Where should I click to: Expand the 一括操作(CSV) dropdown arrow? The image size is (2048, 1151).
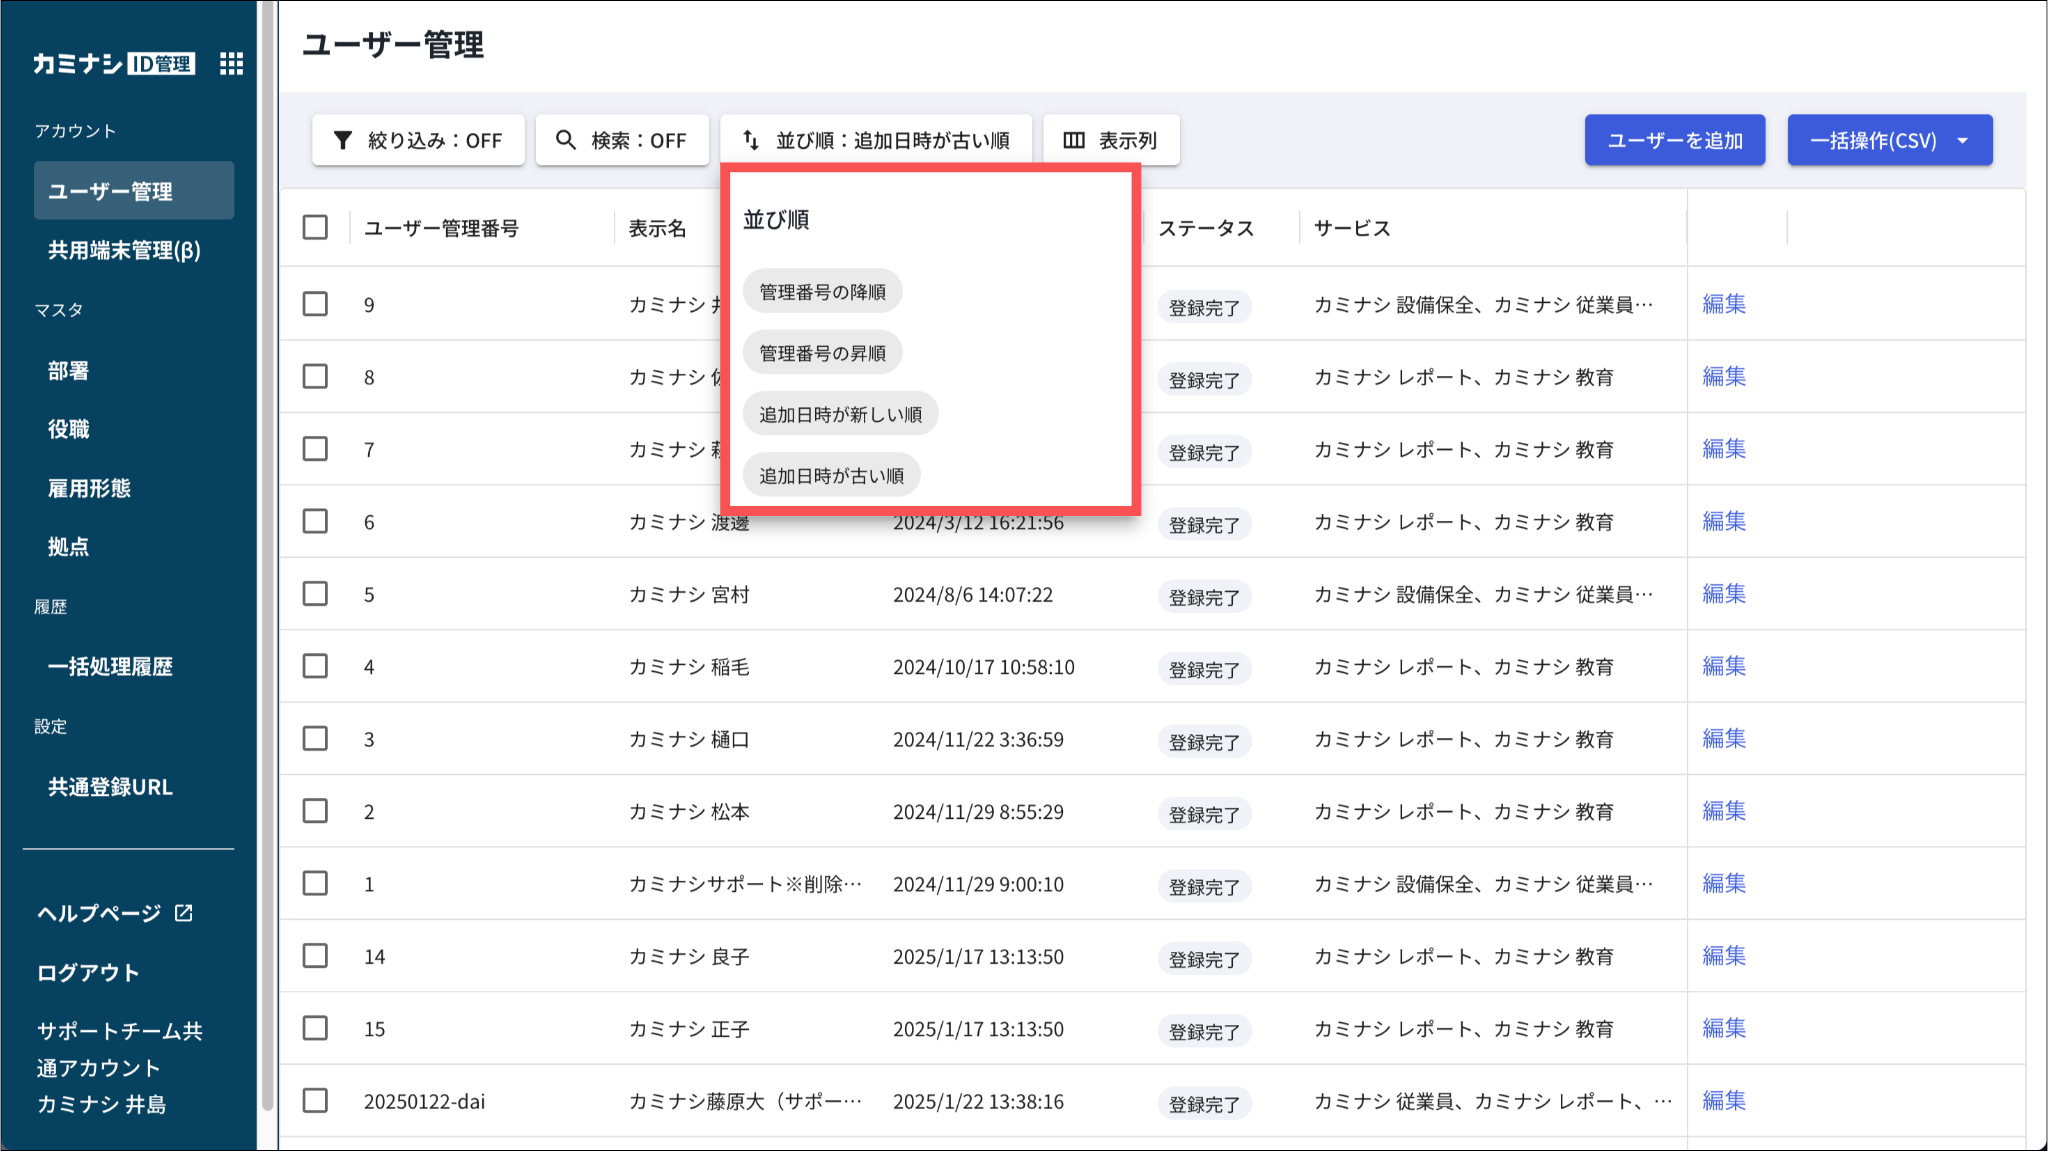1963,140
